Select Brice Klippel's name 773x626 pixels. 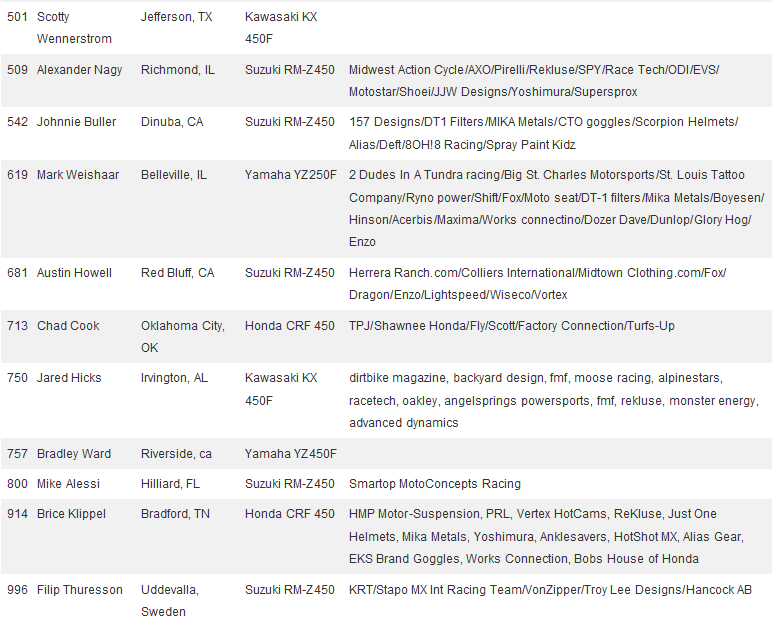pyautogui.click(x=74, y=514)
